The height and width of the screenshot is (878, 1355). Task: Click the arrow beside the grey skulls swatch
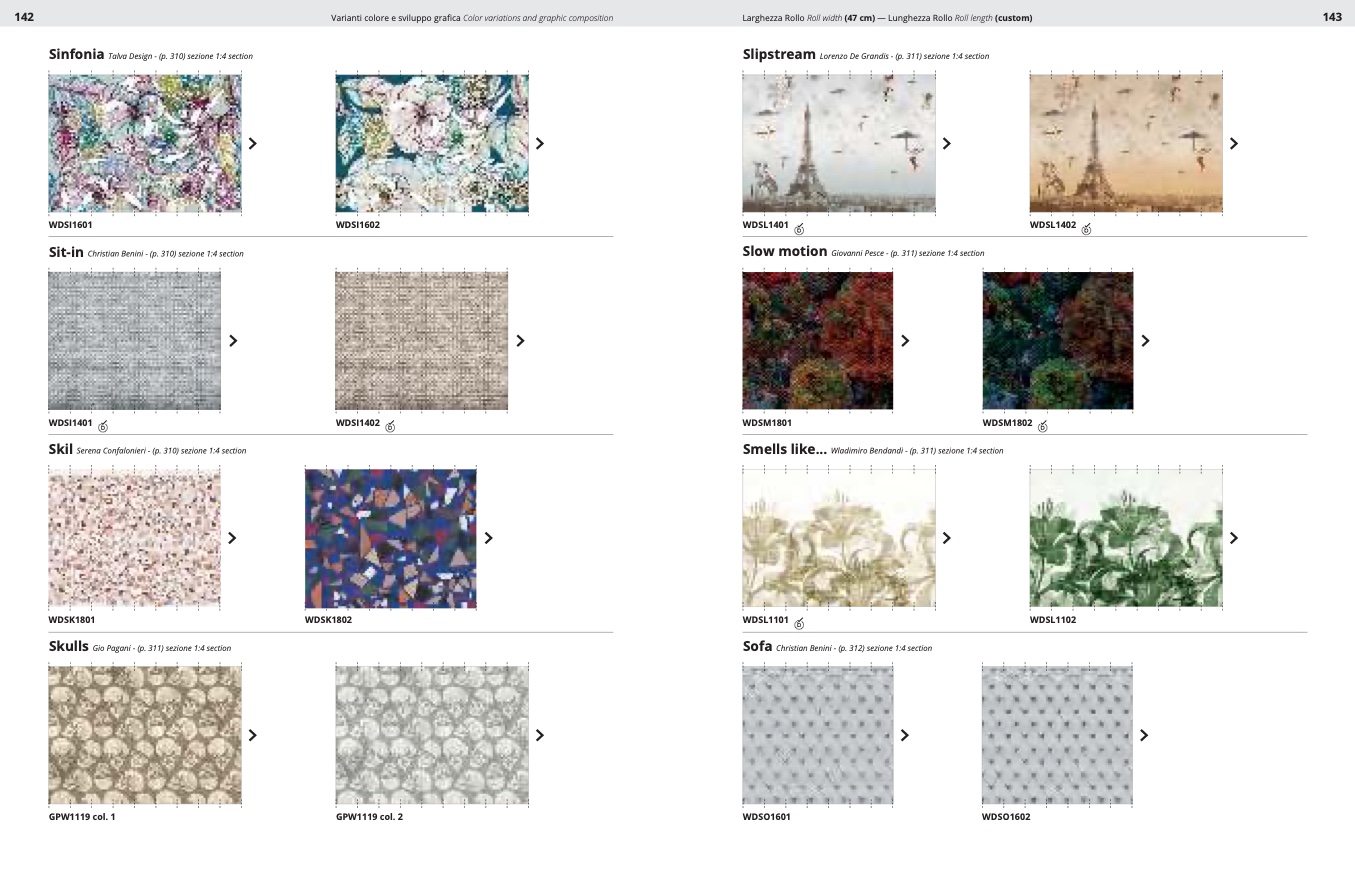tap(540, 735)
